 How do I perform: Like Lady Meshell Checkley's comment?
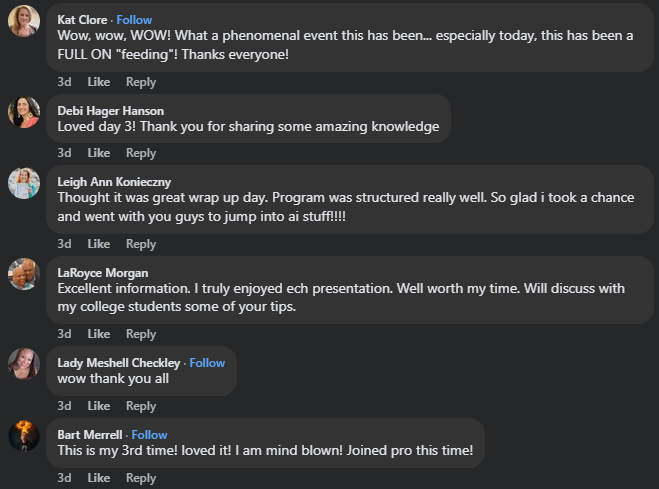98,406
